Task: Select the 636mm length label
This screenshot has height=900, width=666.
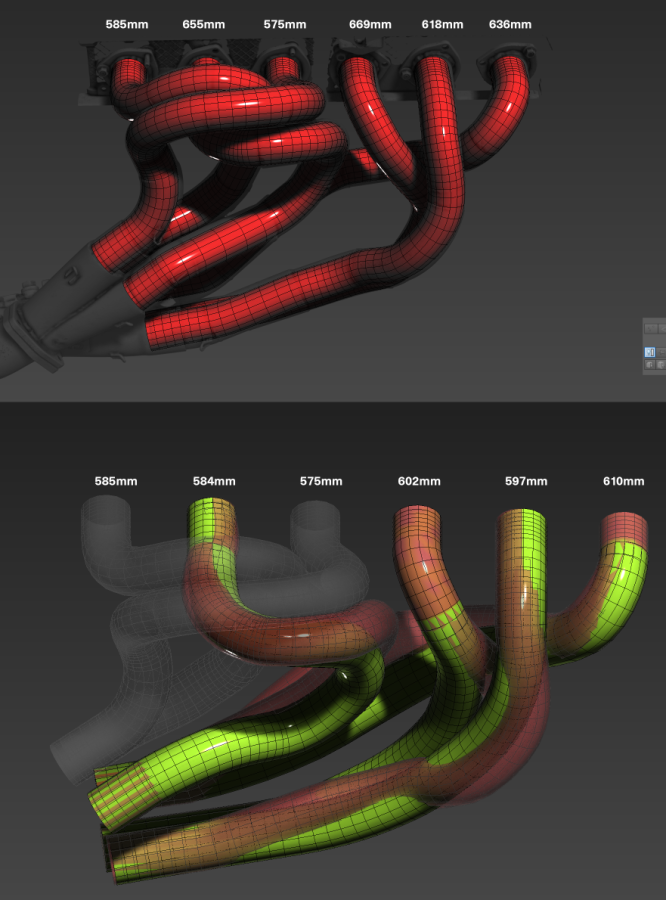Action: pyautogui.click(x=510, y=24)
